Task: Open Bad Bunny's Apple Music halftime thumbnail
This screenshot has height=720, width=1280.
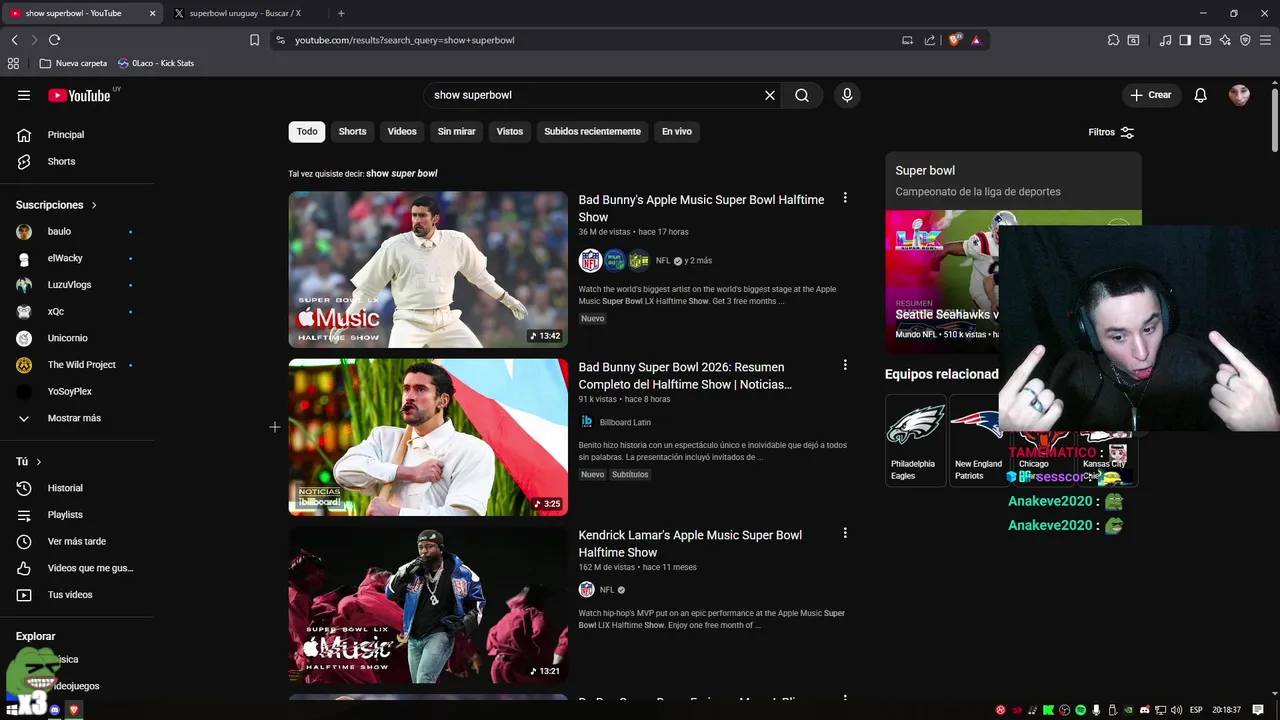Action: pyautogui.click(x=428, y=269)
